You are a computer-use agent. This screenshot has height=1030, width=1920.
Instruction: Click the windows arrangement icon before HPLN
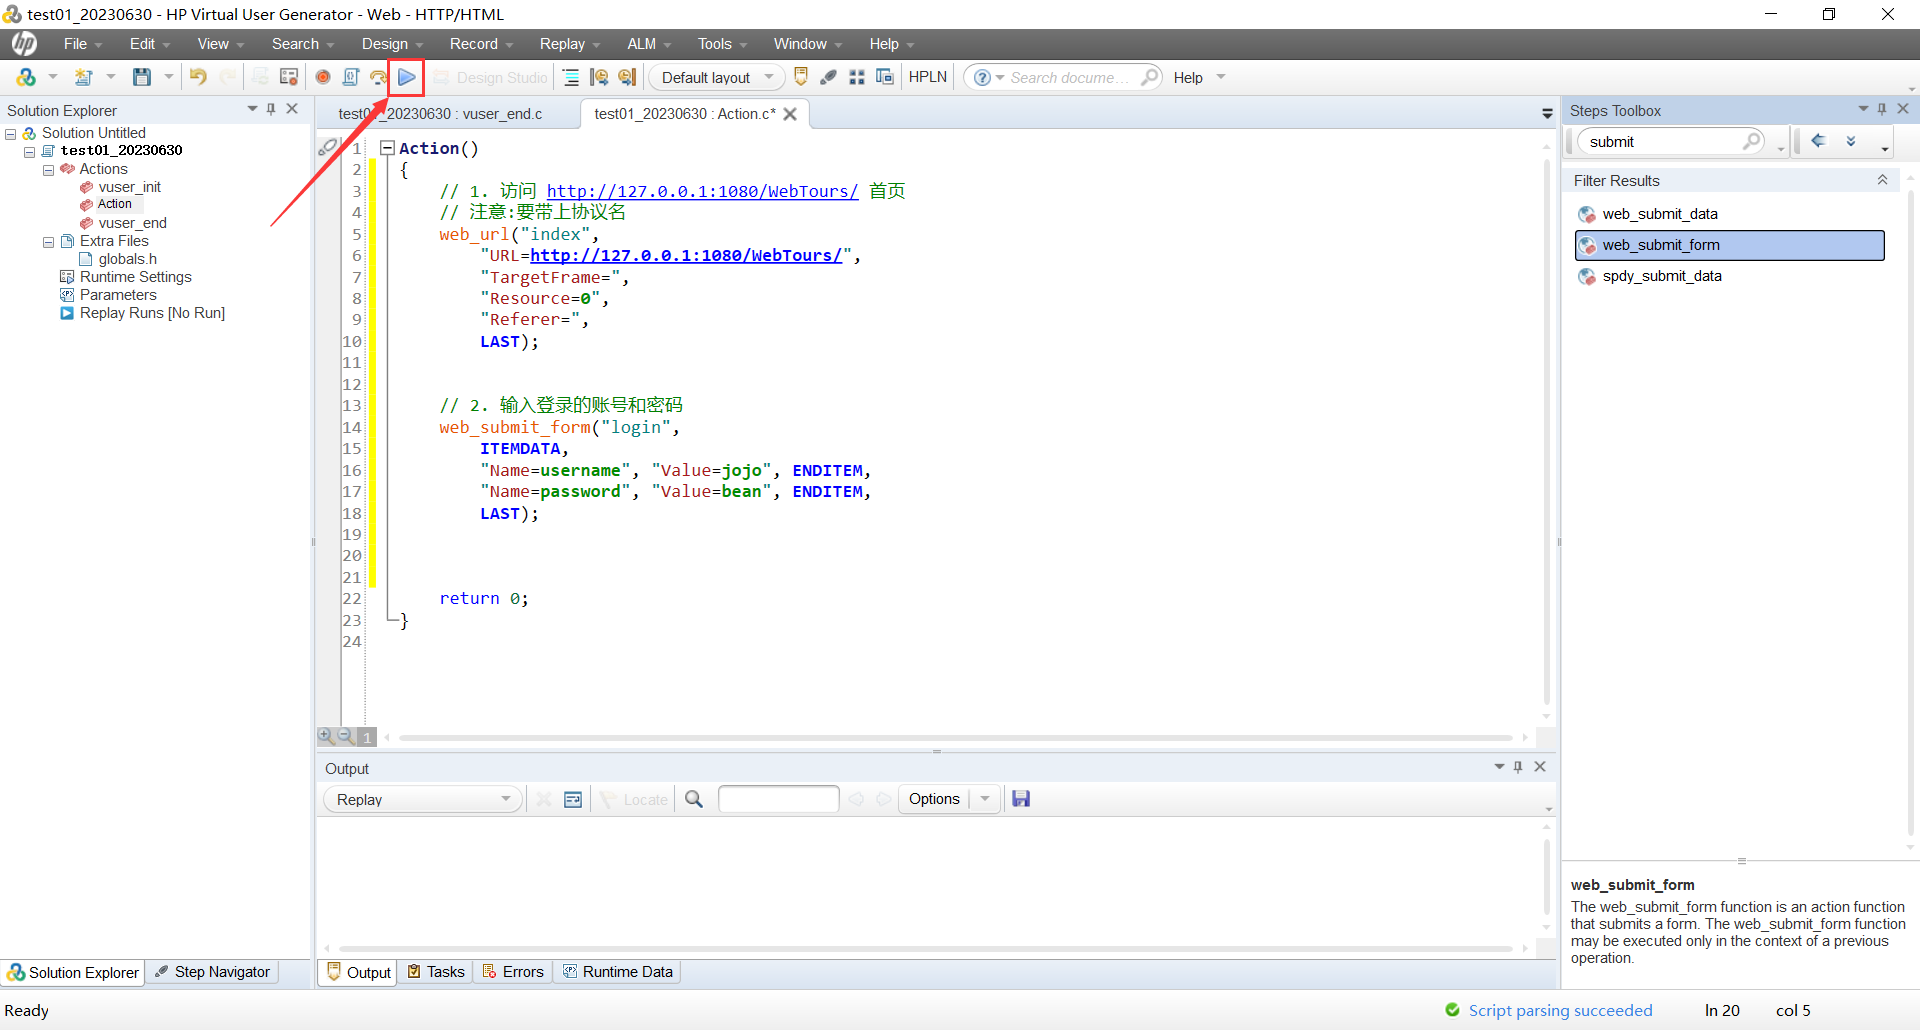coord(885,77)
